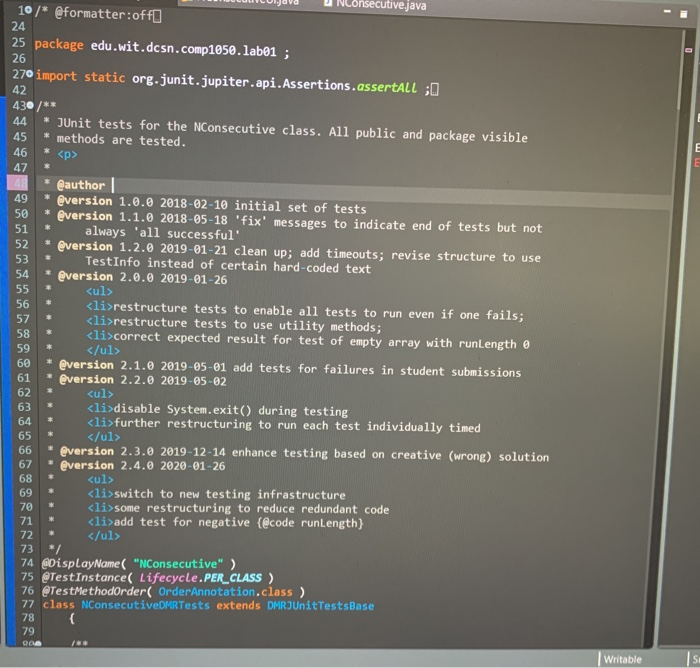Viewport: 700px width, 668px height.
Task: Expand the folded comment at line 1
Action: click(30, 10)
